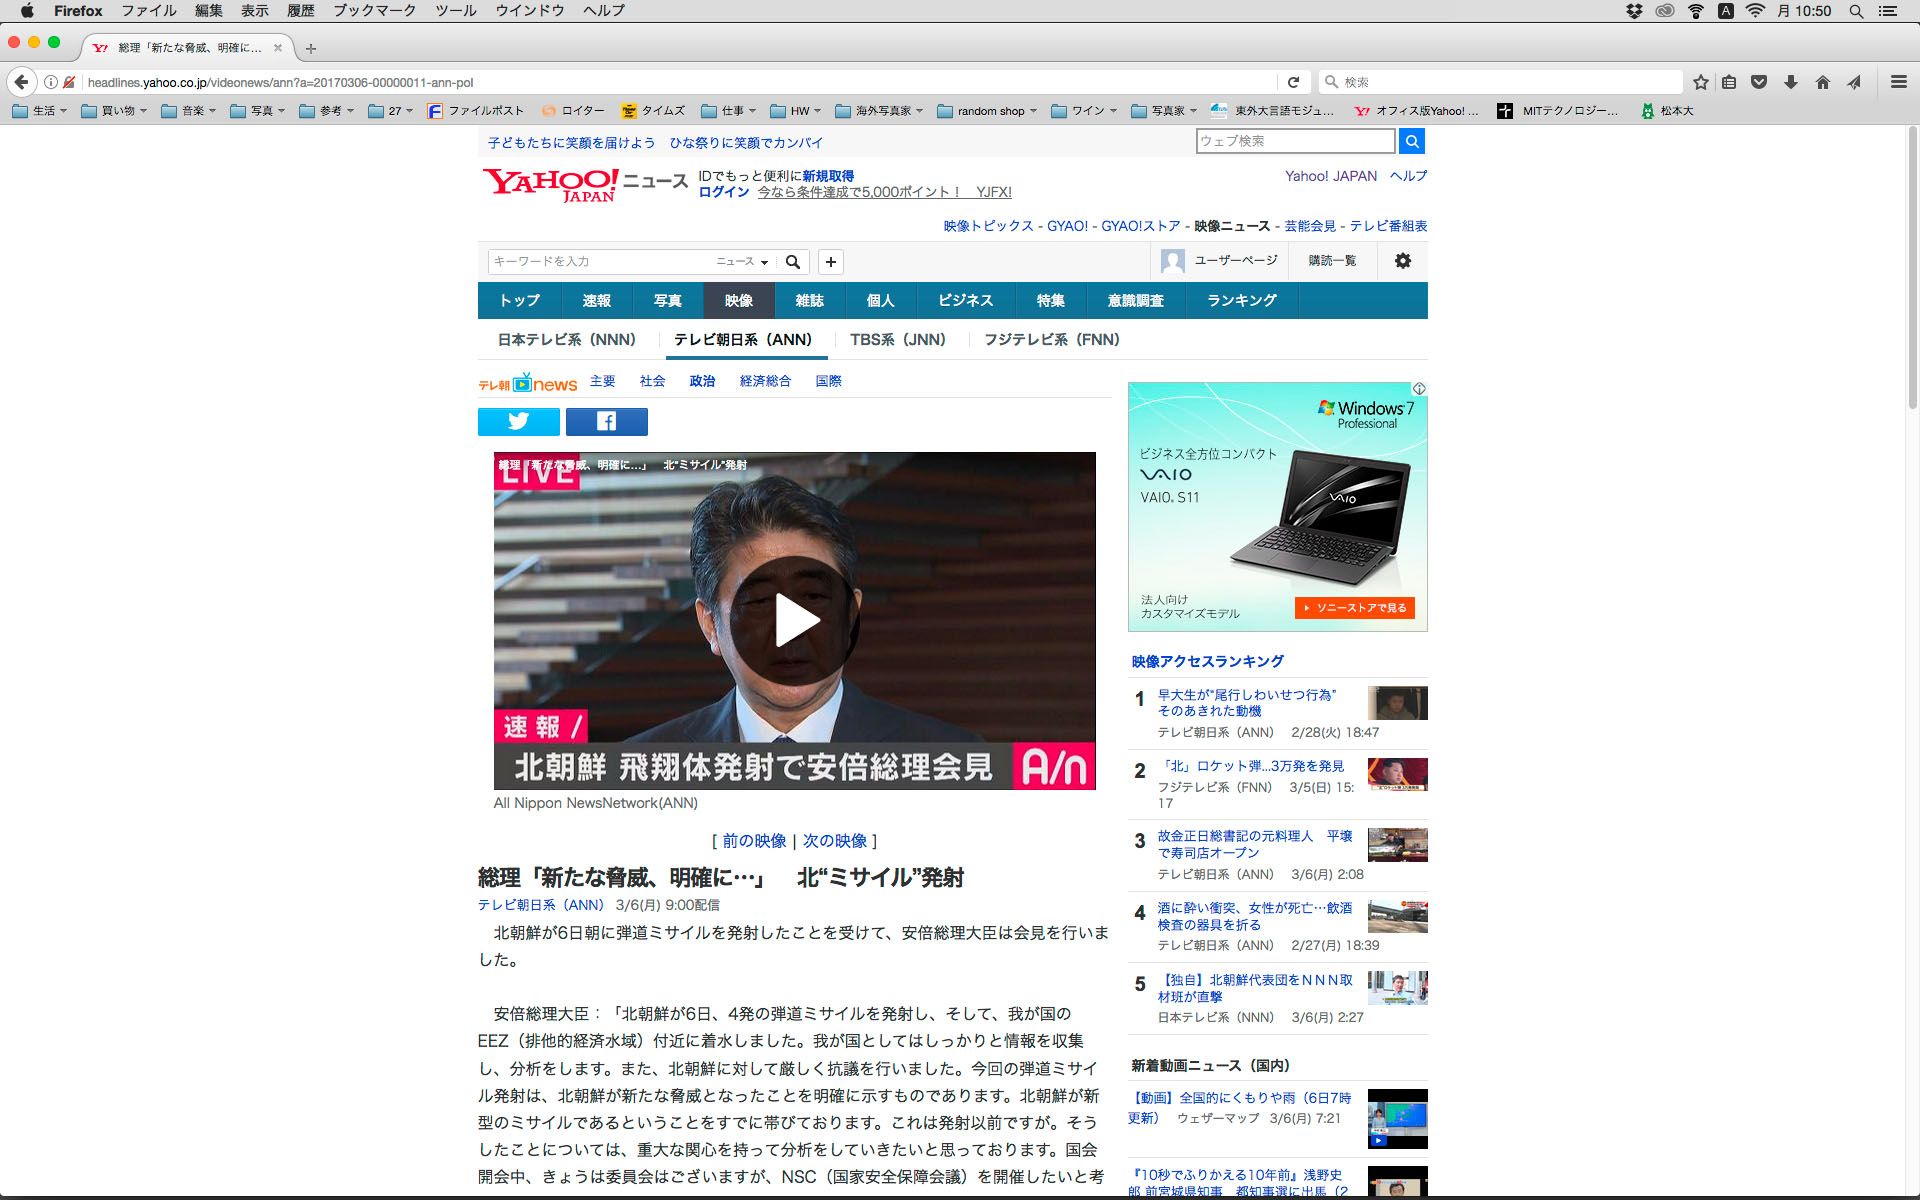Click the plus icon beside keyword search
1920x1200 pixels.
coord(830,262)
